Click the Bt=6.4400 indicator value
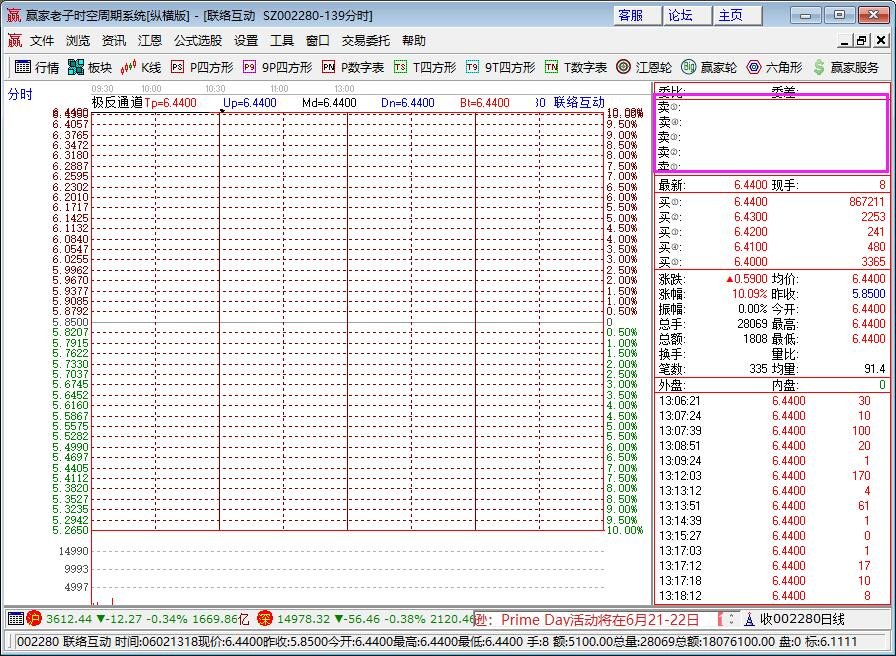 [485, 103]
